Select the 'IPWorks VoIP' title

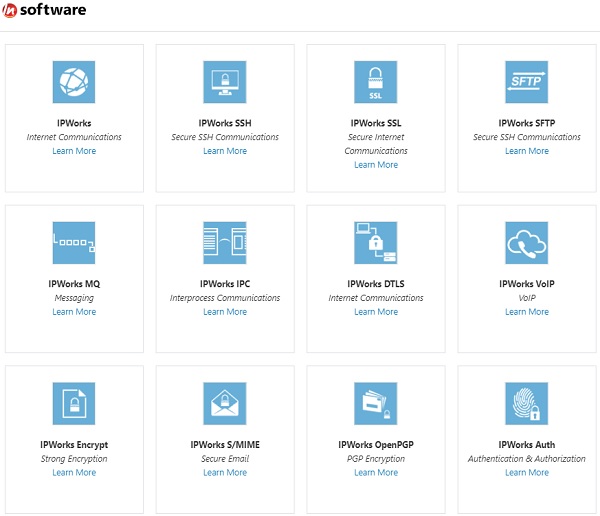point(527,284)
